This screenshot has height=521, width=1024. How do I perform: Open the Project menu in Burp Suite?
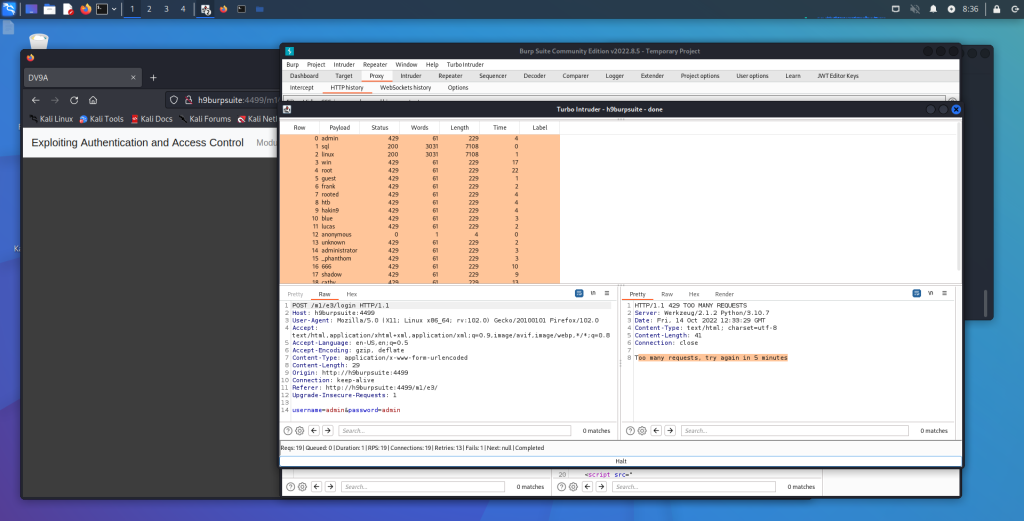click(x=316, y=65)
